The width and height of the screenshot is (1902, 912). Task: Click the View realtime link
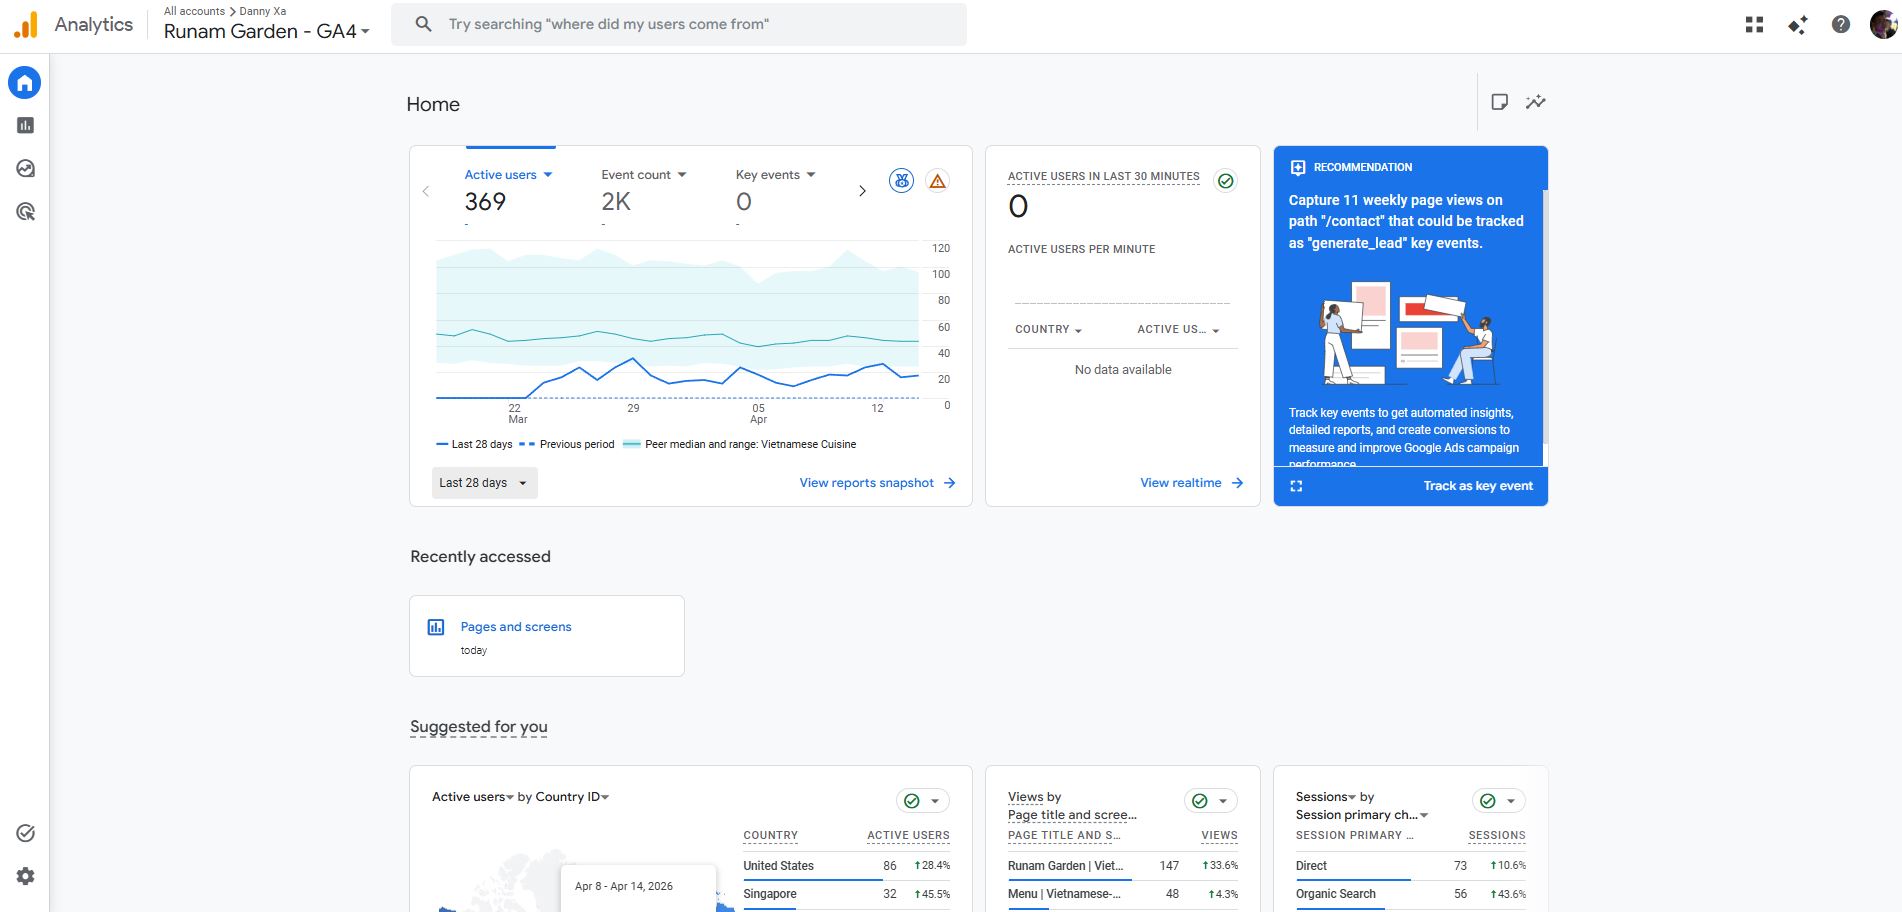[x=1191, y=483]
